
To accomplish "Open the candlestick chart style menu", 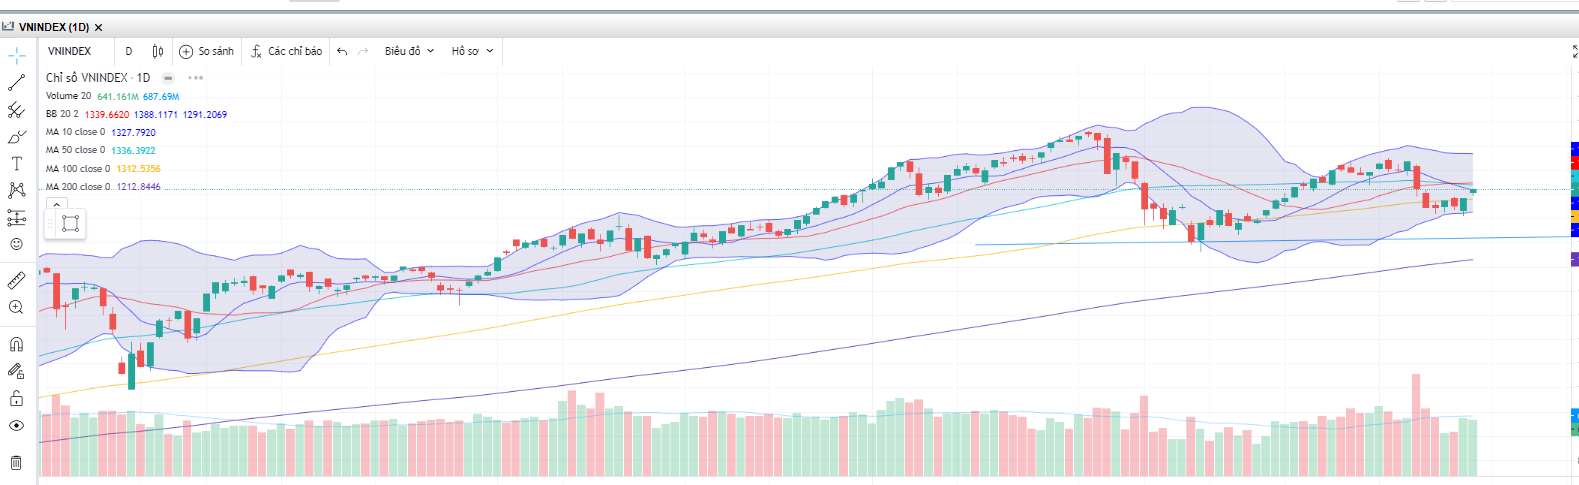I will (x=158, y=51).
